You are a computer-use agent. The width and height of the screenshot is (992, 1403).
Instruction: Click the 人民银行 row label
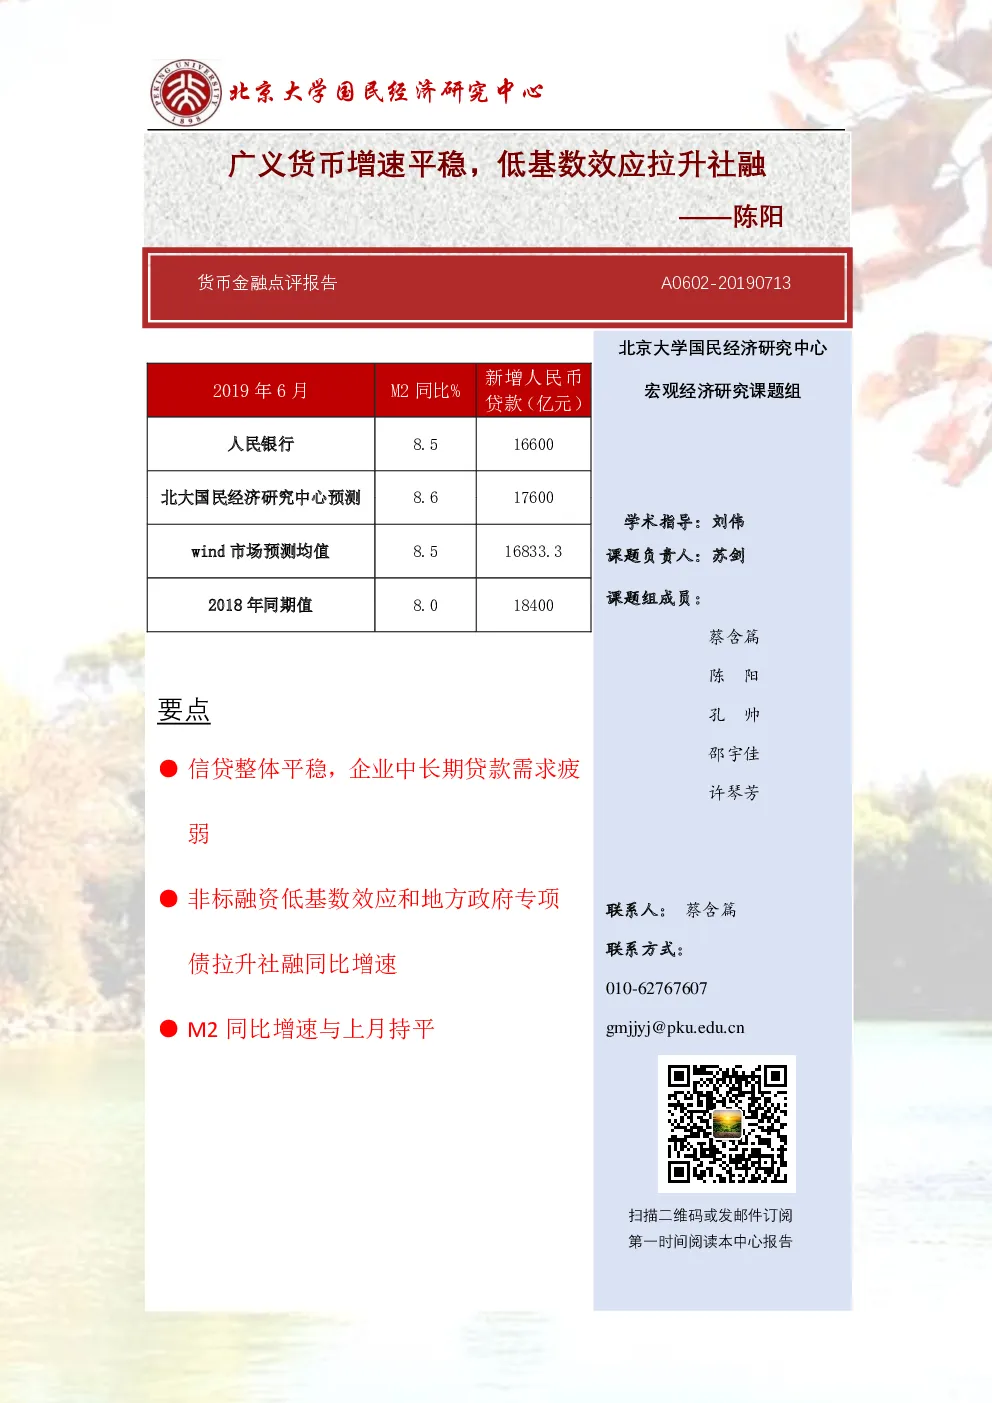[x=260, y=444]
